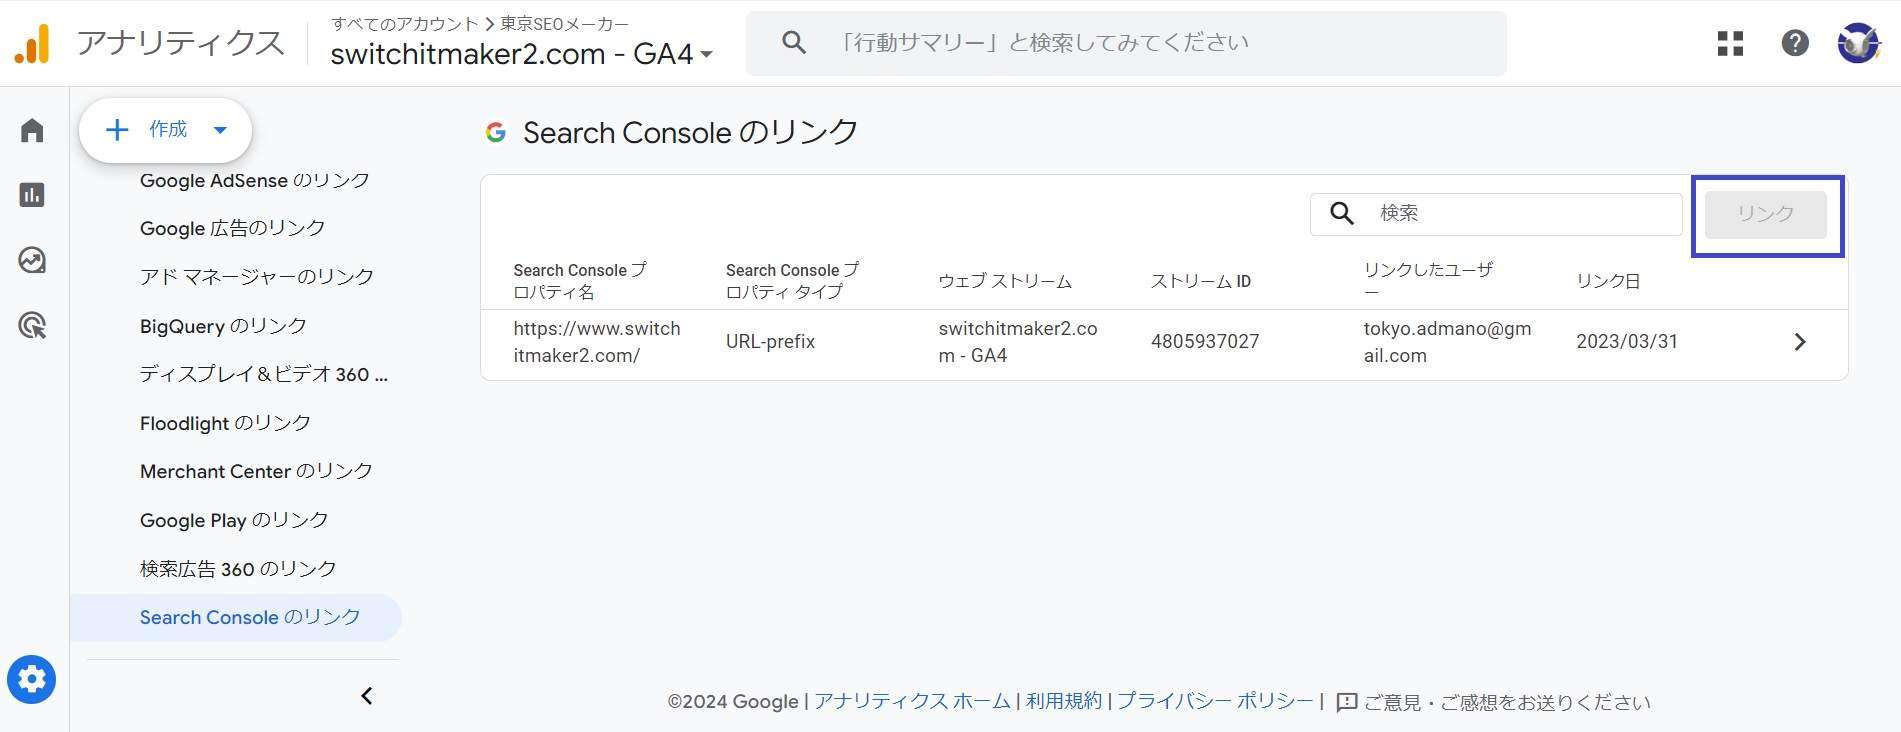Screen dimensions: 1901x732
Task: Click the リンク button
Action: pyautogui.click(x=1765, y=214)
